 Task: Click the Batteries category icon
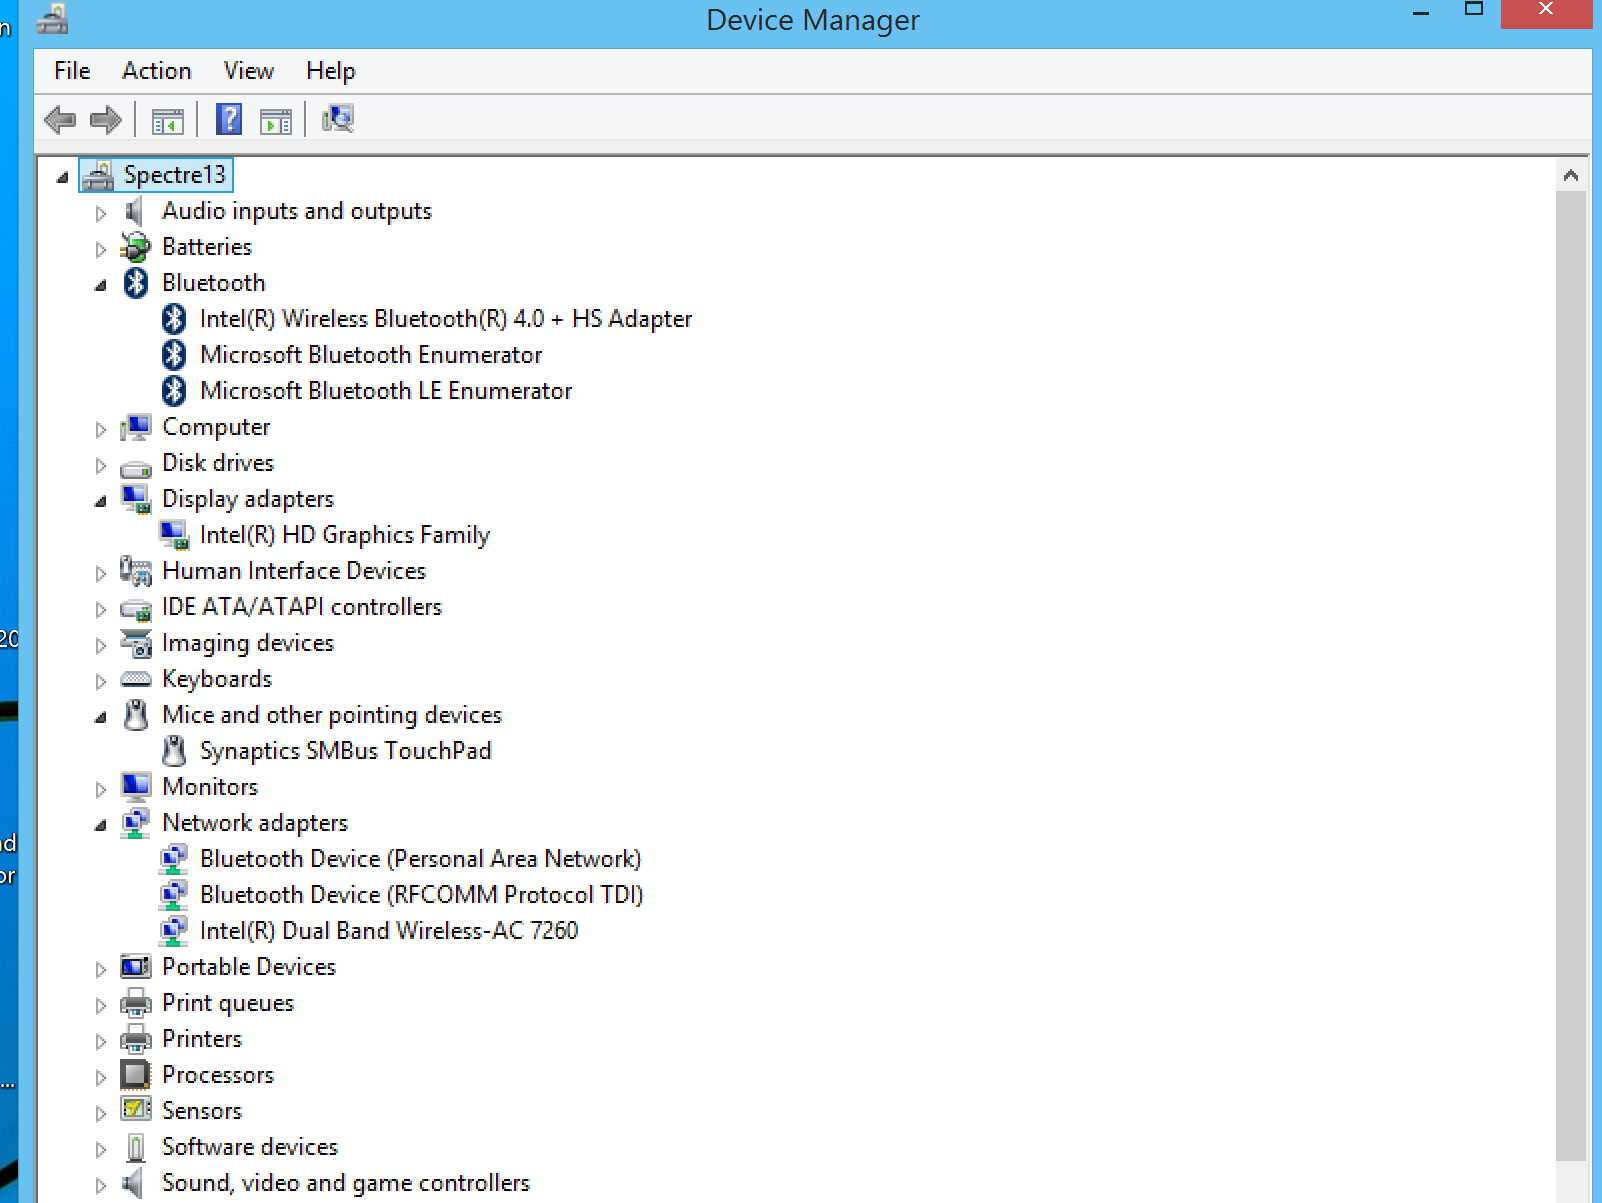[x=135, y=247]
